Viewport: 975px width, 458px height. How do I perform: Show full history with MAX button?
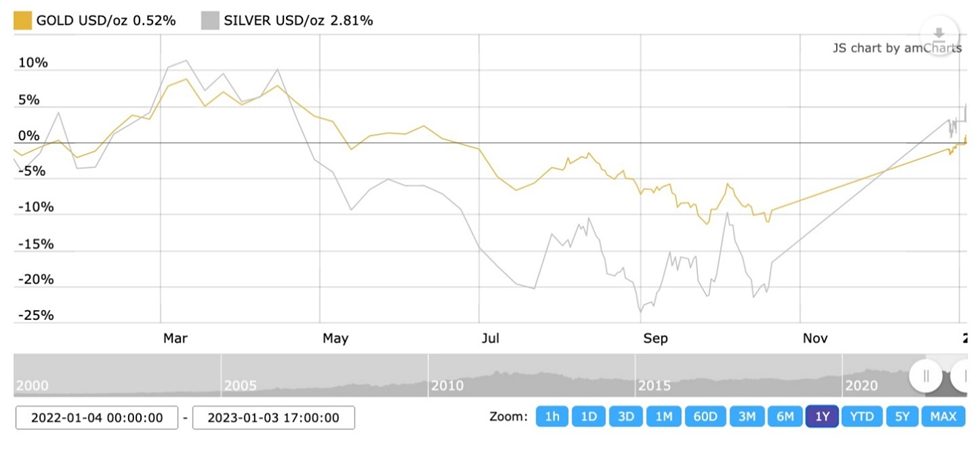click(x=943, y=417)
